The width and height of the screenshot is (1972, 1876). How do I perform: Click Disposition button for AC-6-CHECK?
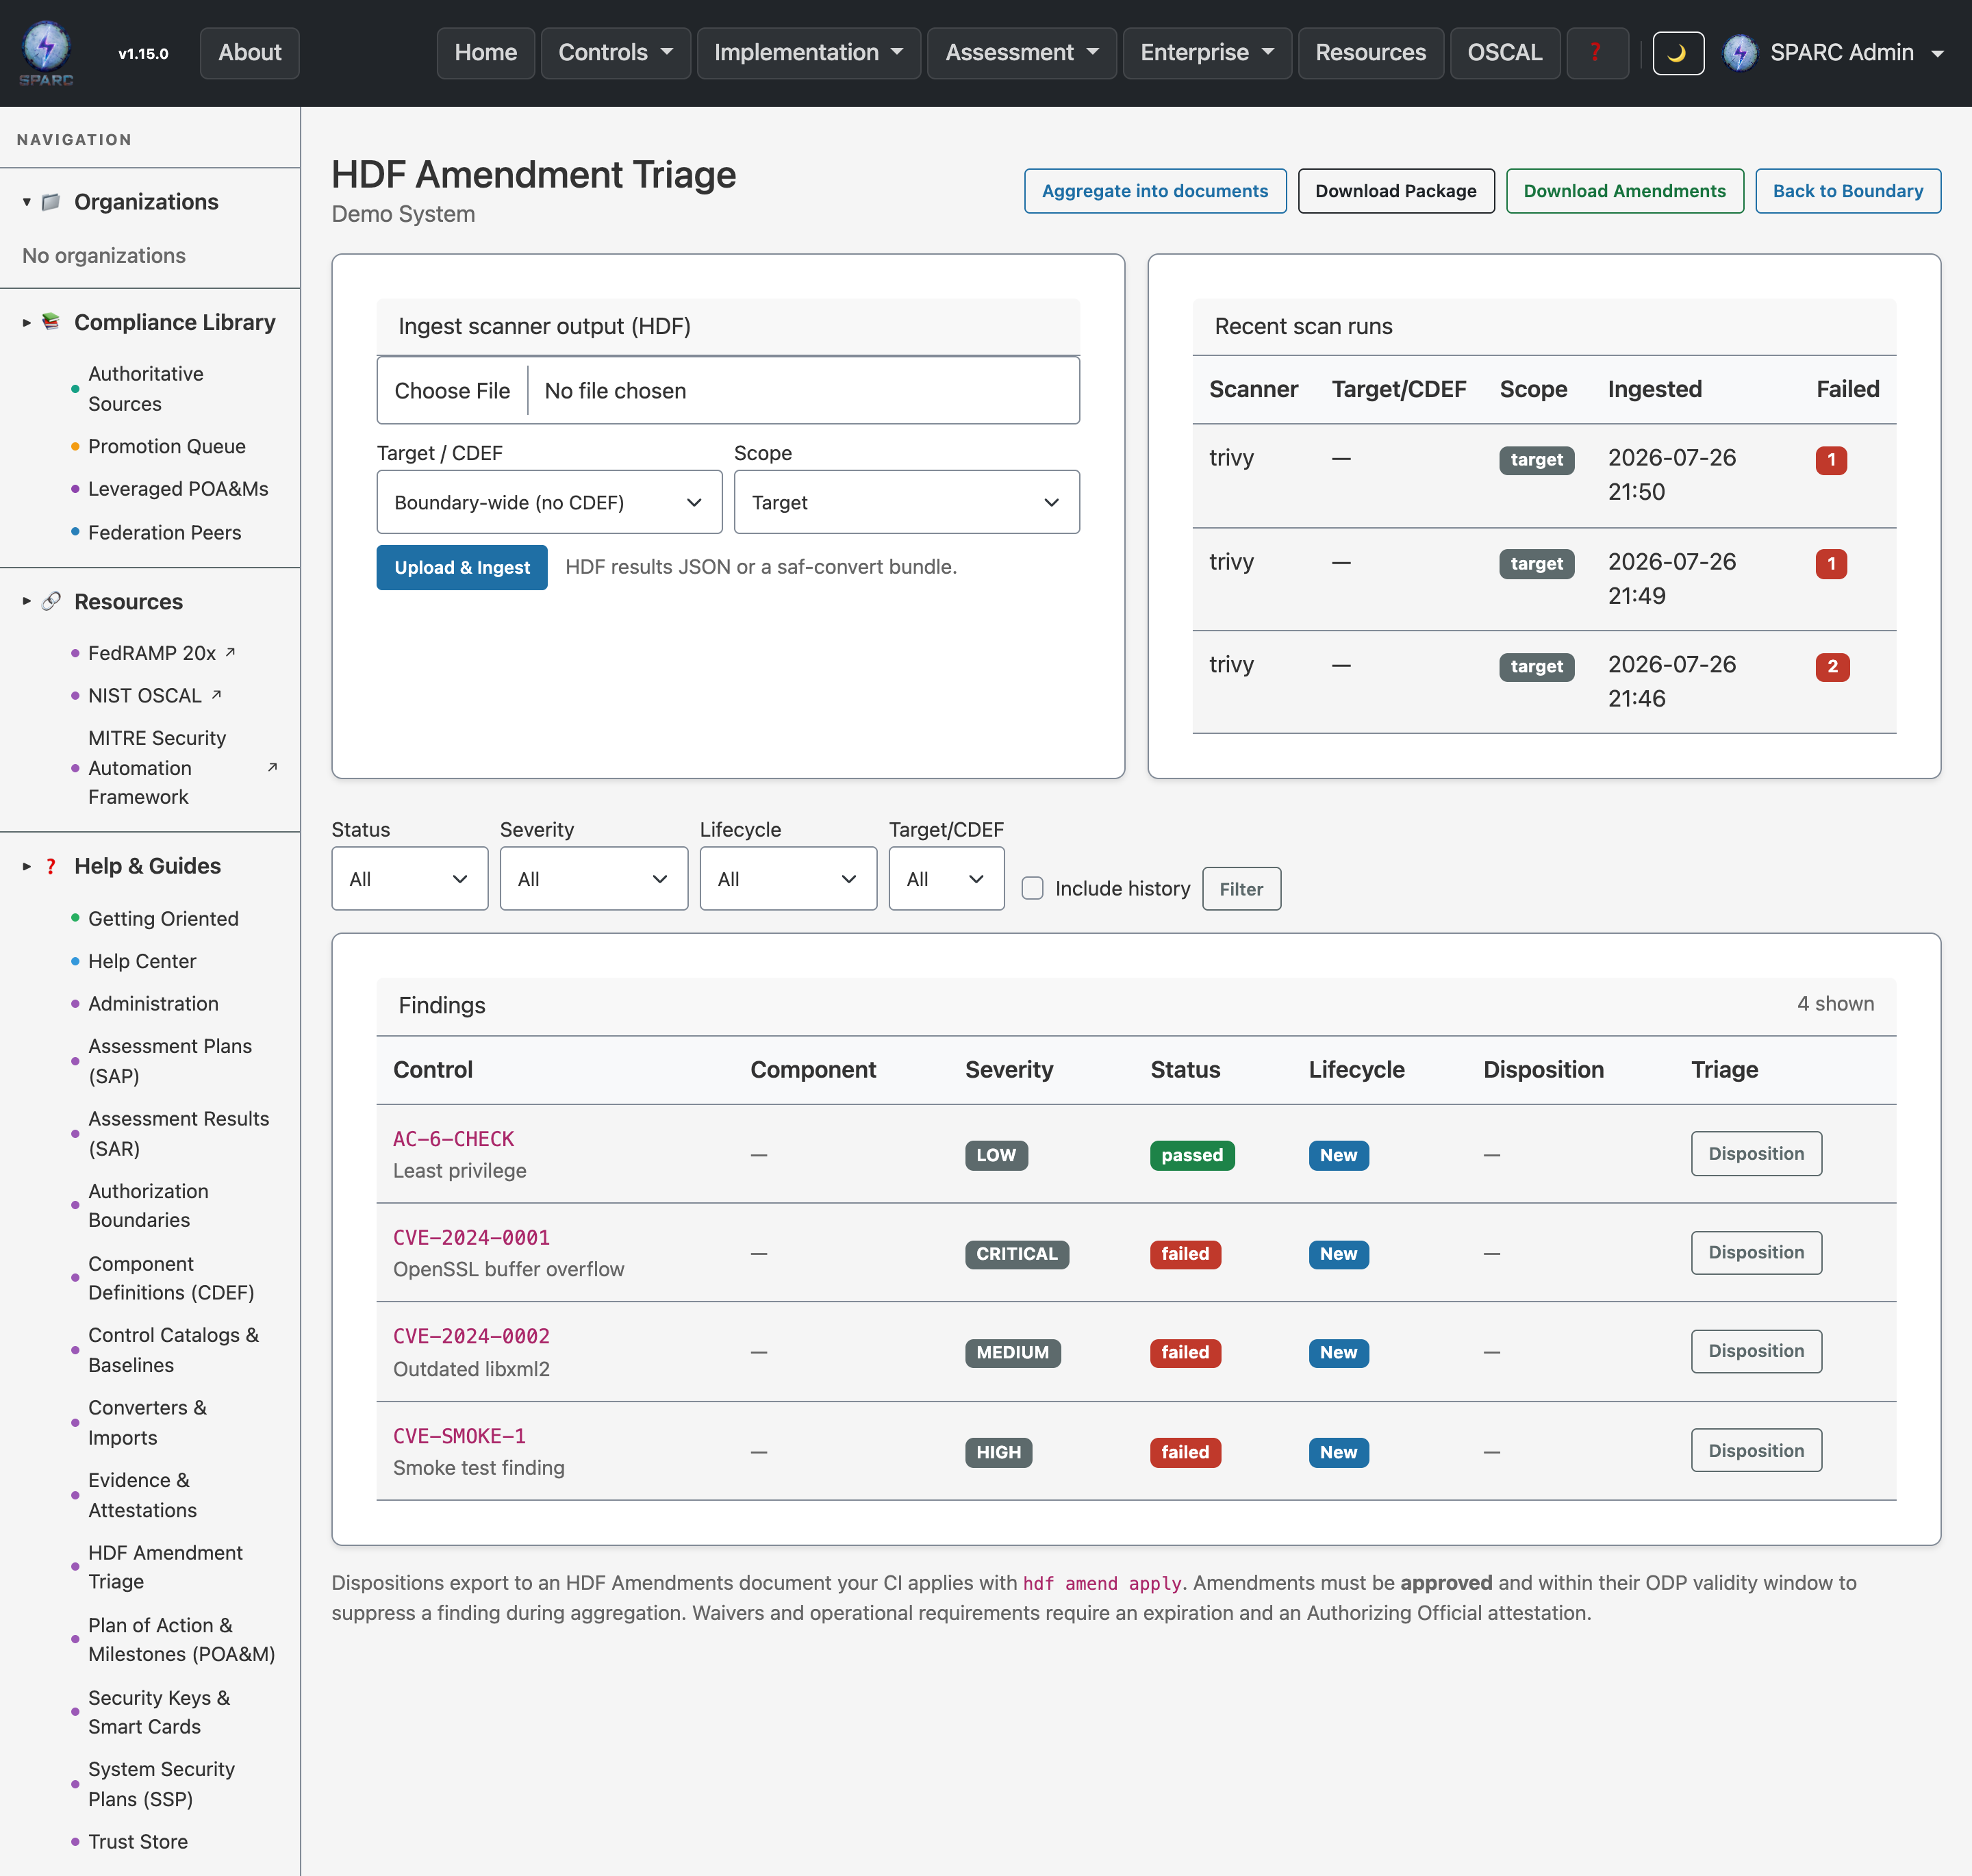[1756, 1153]
